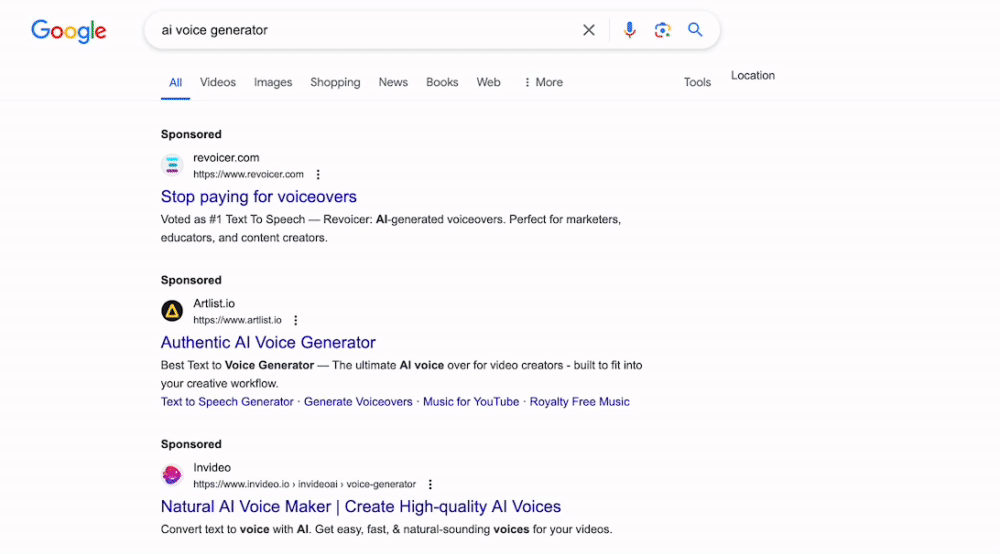Switch to the Shopping tab

click(x=335, y=82)
